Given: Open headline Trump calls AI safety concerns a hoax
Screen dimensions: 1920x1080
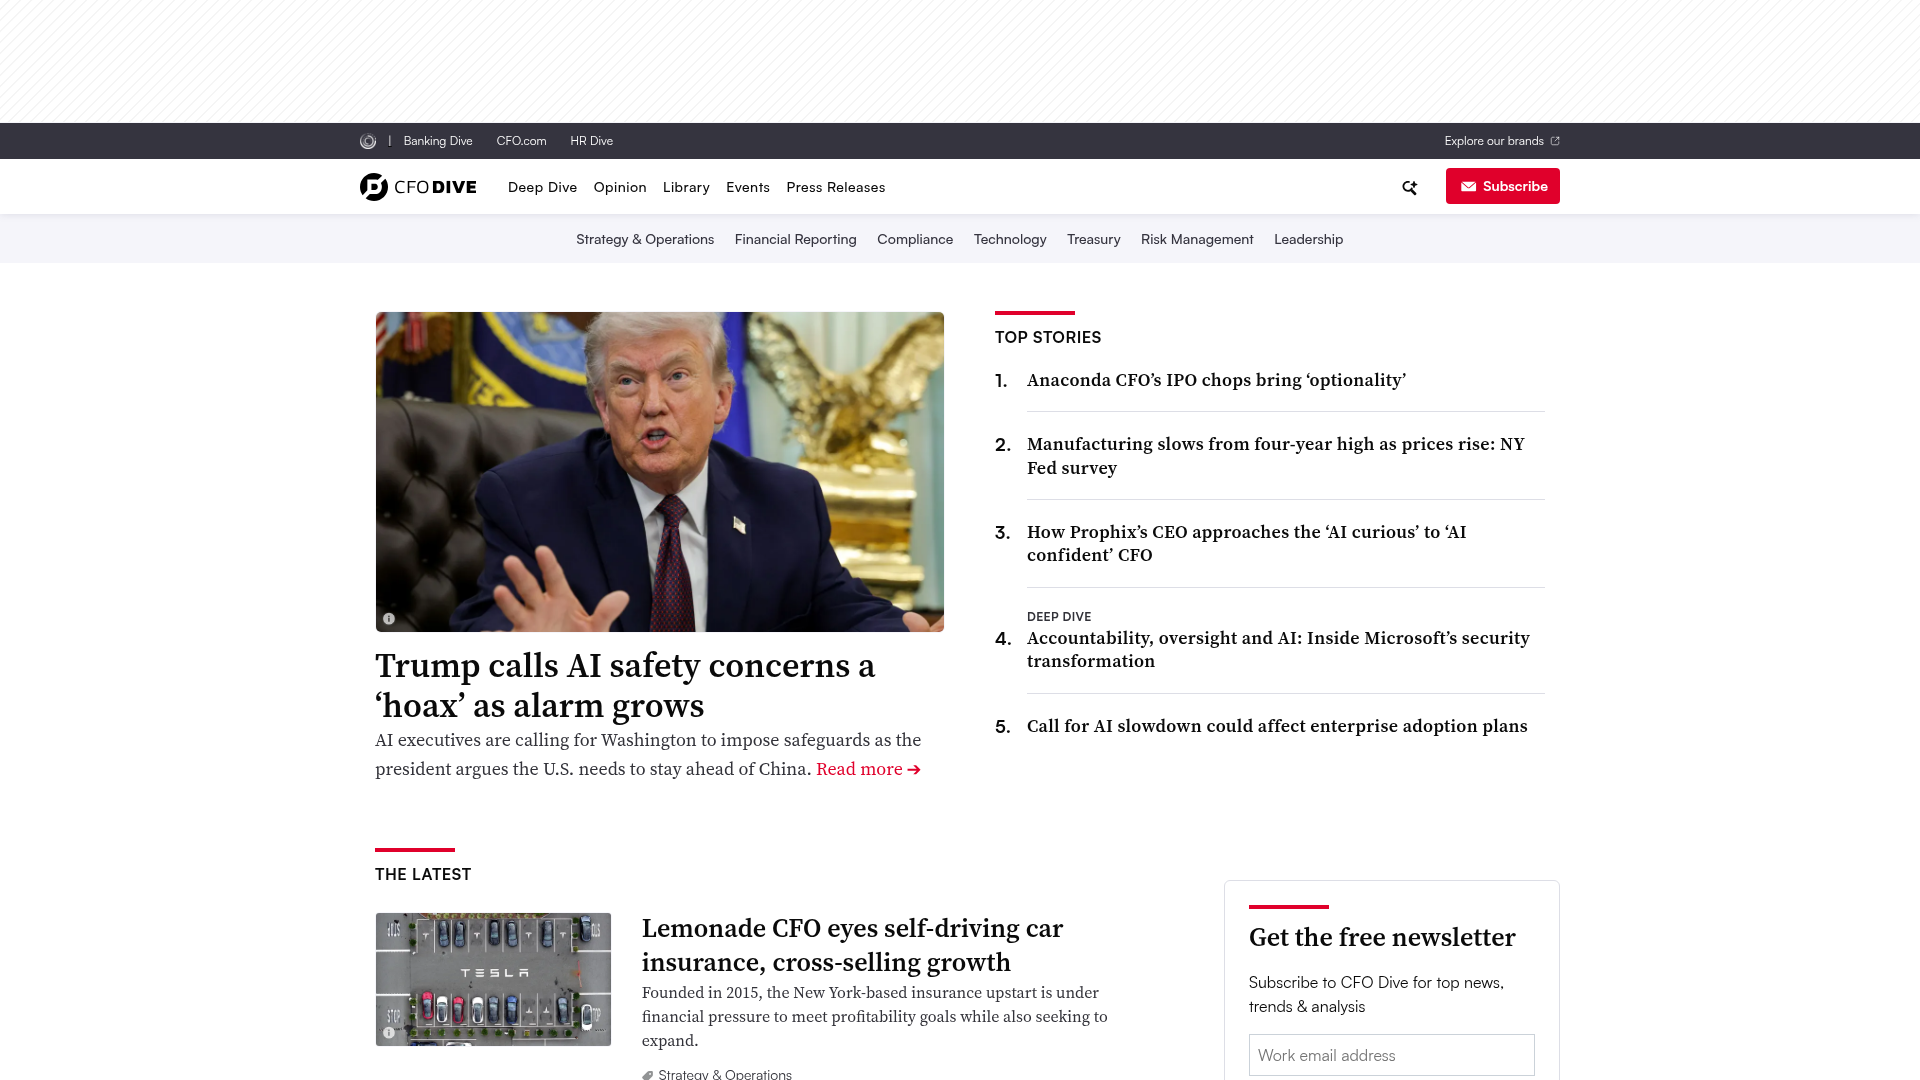Looking at the screenshot, I should pos(625,686).
